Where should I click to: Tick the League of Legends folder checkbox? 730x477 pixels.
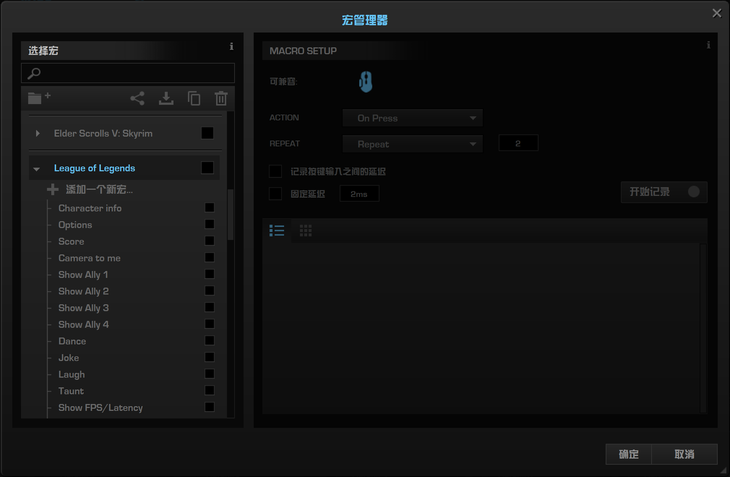point(208,168)
